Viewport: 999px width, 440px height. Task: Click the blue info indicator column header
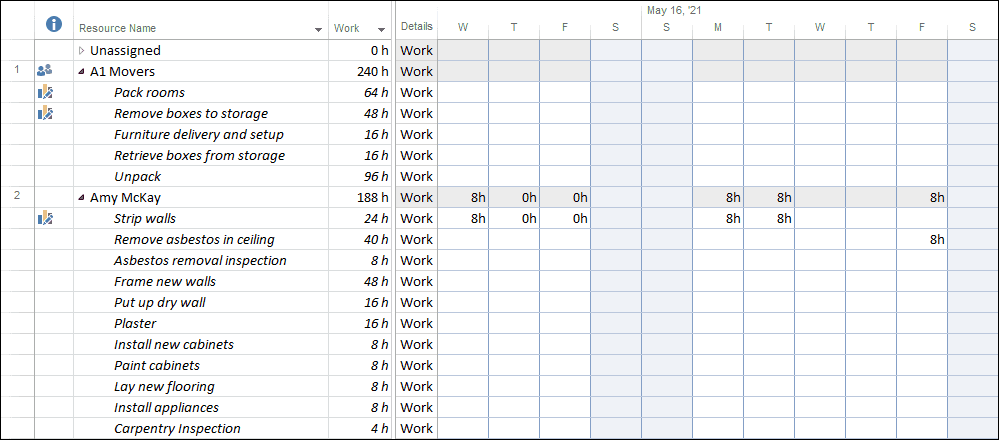click(x=55, y=25)
